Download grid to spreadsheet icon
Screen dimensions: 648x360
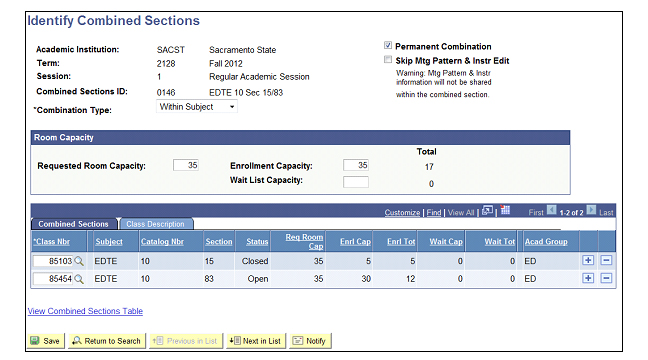tap(505, 210)
